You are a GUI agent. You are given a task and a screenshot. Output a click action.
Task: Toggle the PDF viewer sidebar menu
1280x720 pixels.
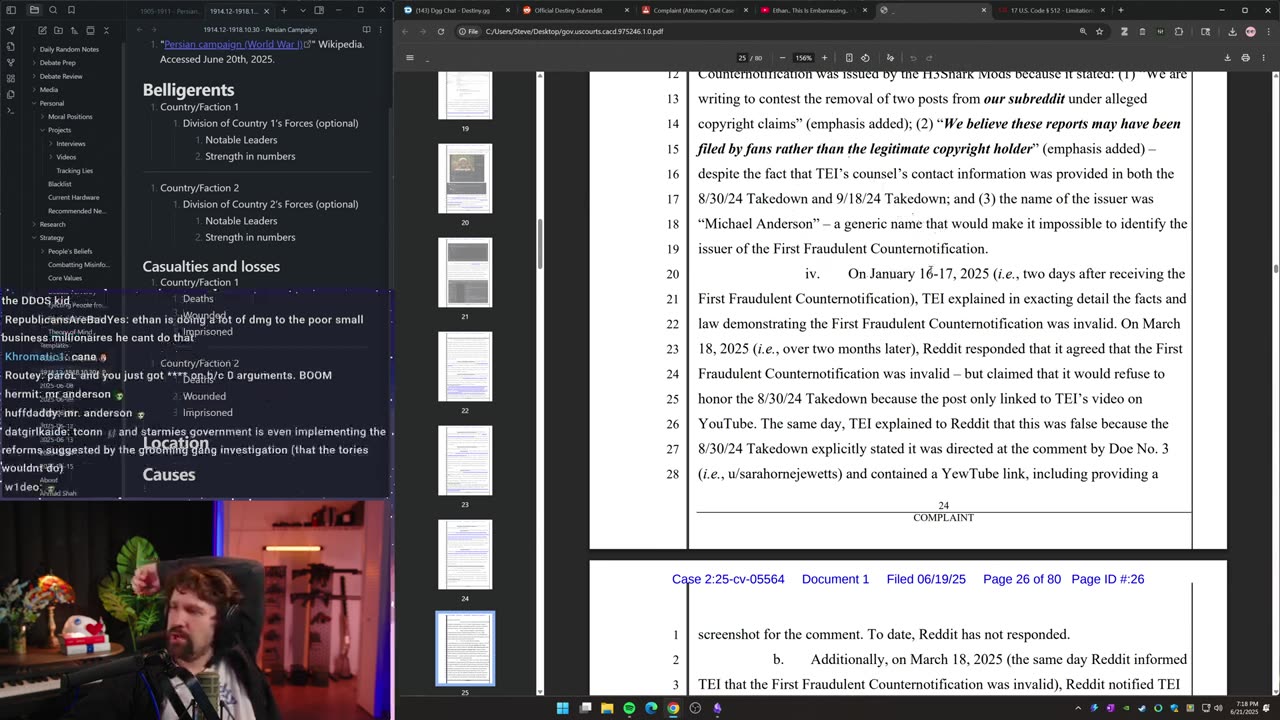[409, 57]
